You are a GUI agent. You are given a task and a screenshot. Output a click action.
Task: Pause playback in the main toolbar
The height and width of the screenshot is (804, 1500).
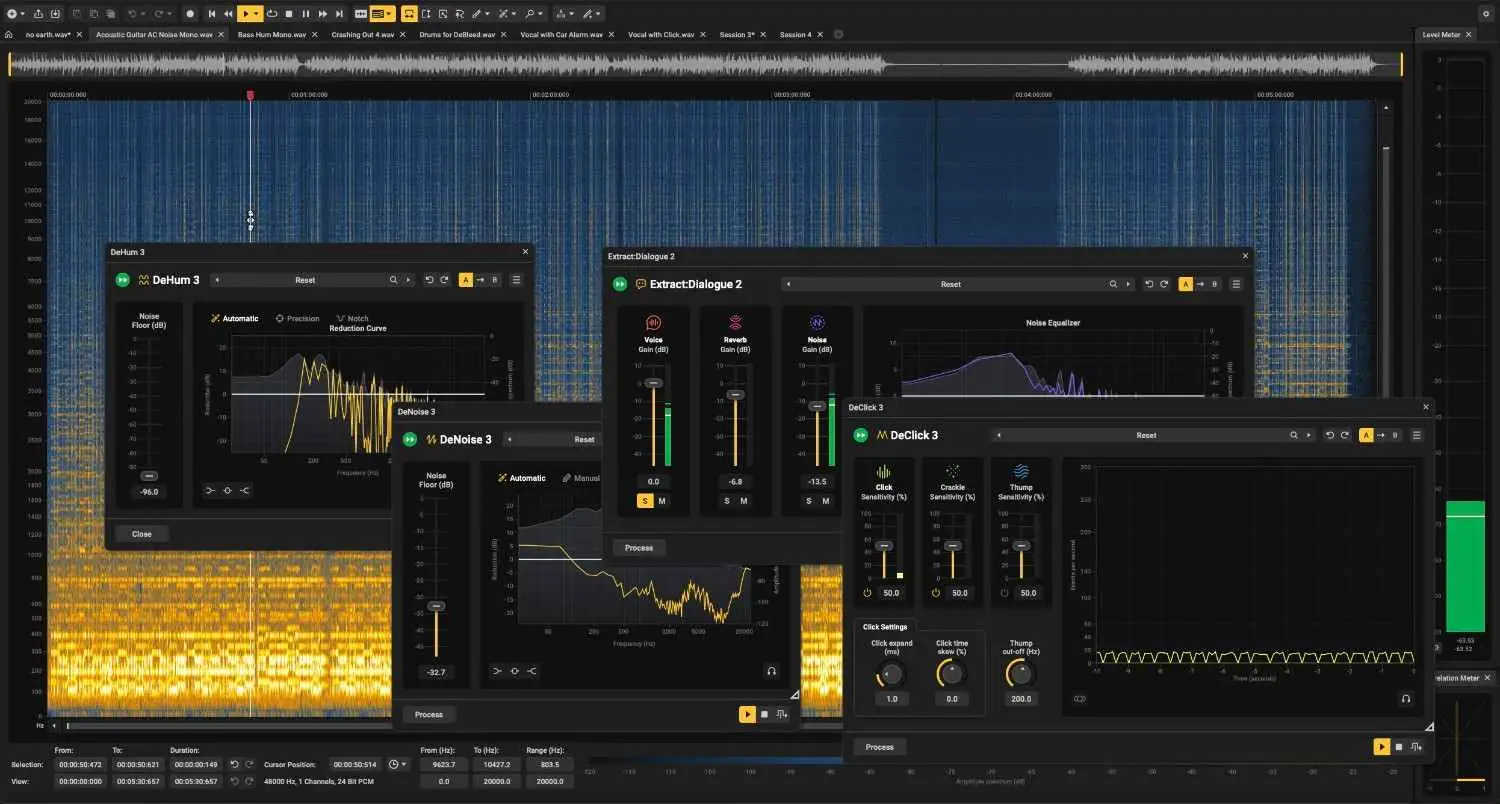click(306, 14)
